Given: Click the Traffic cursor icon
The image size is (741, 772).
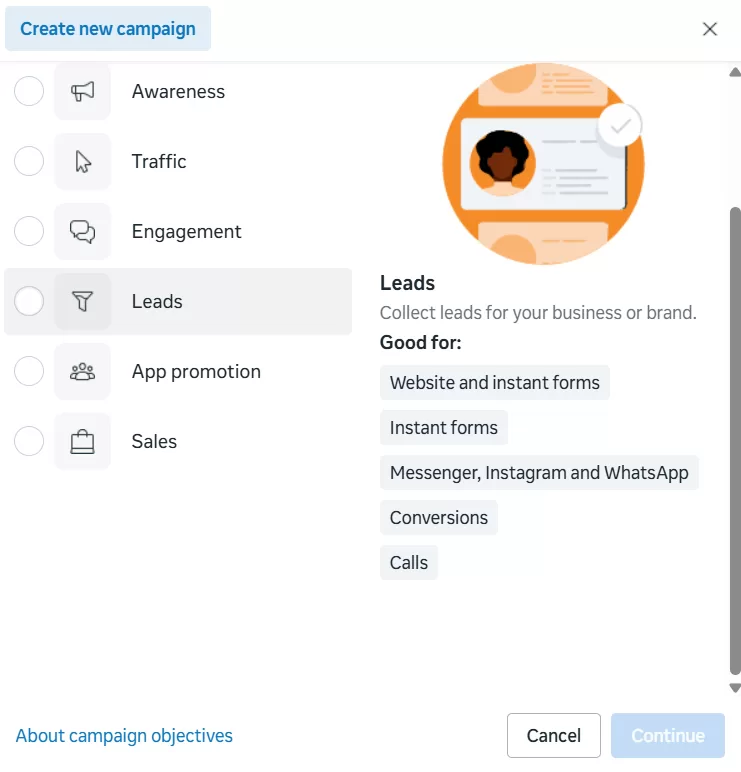Looking at the screenshot, I should [82, 162].
